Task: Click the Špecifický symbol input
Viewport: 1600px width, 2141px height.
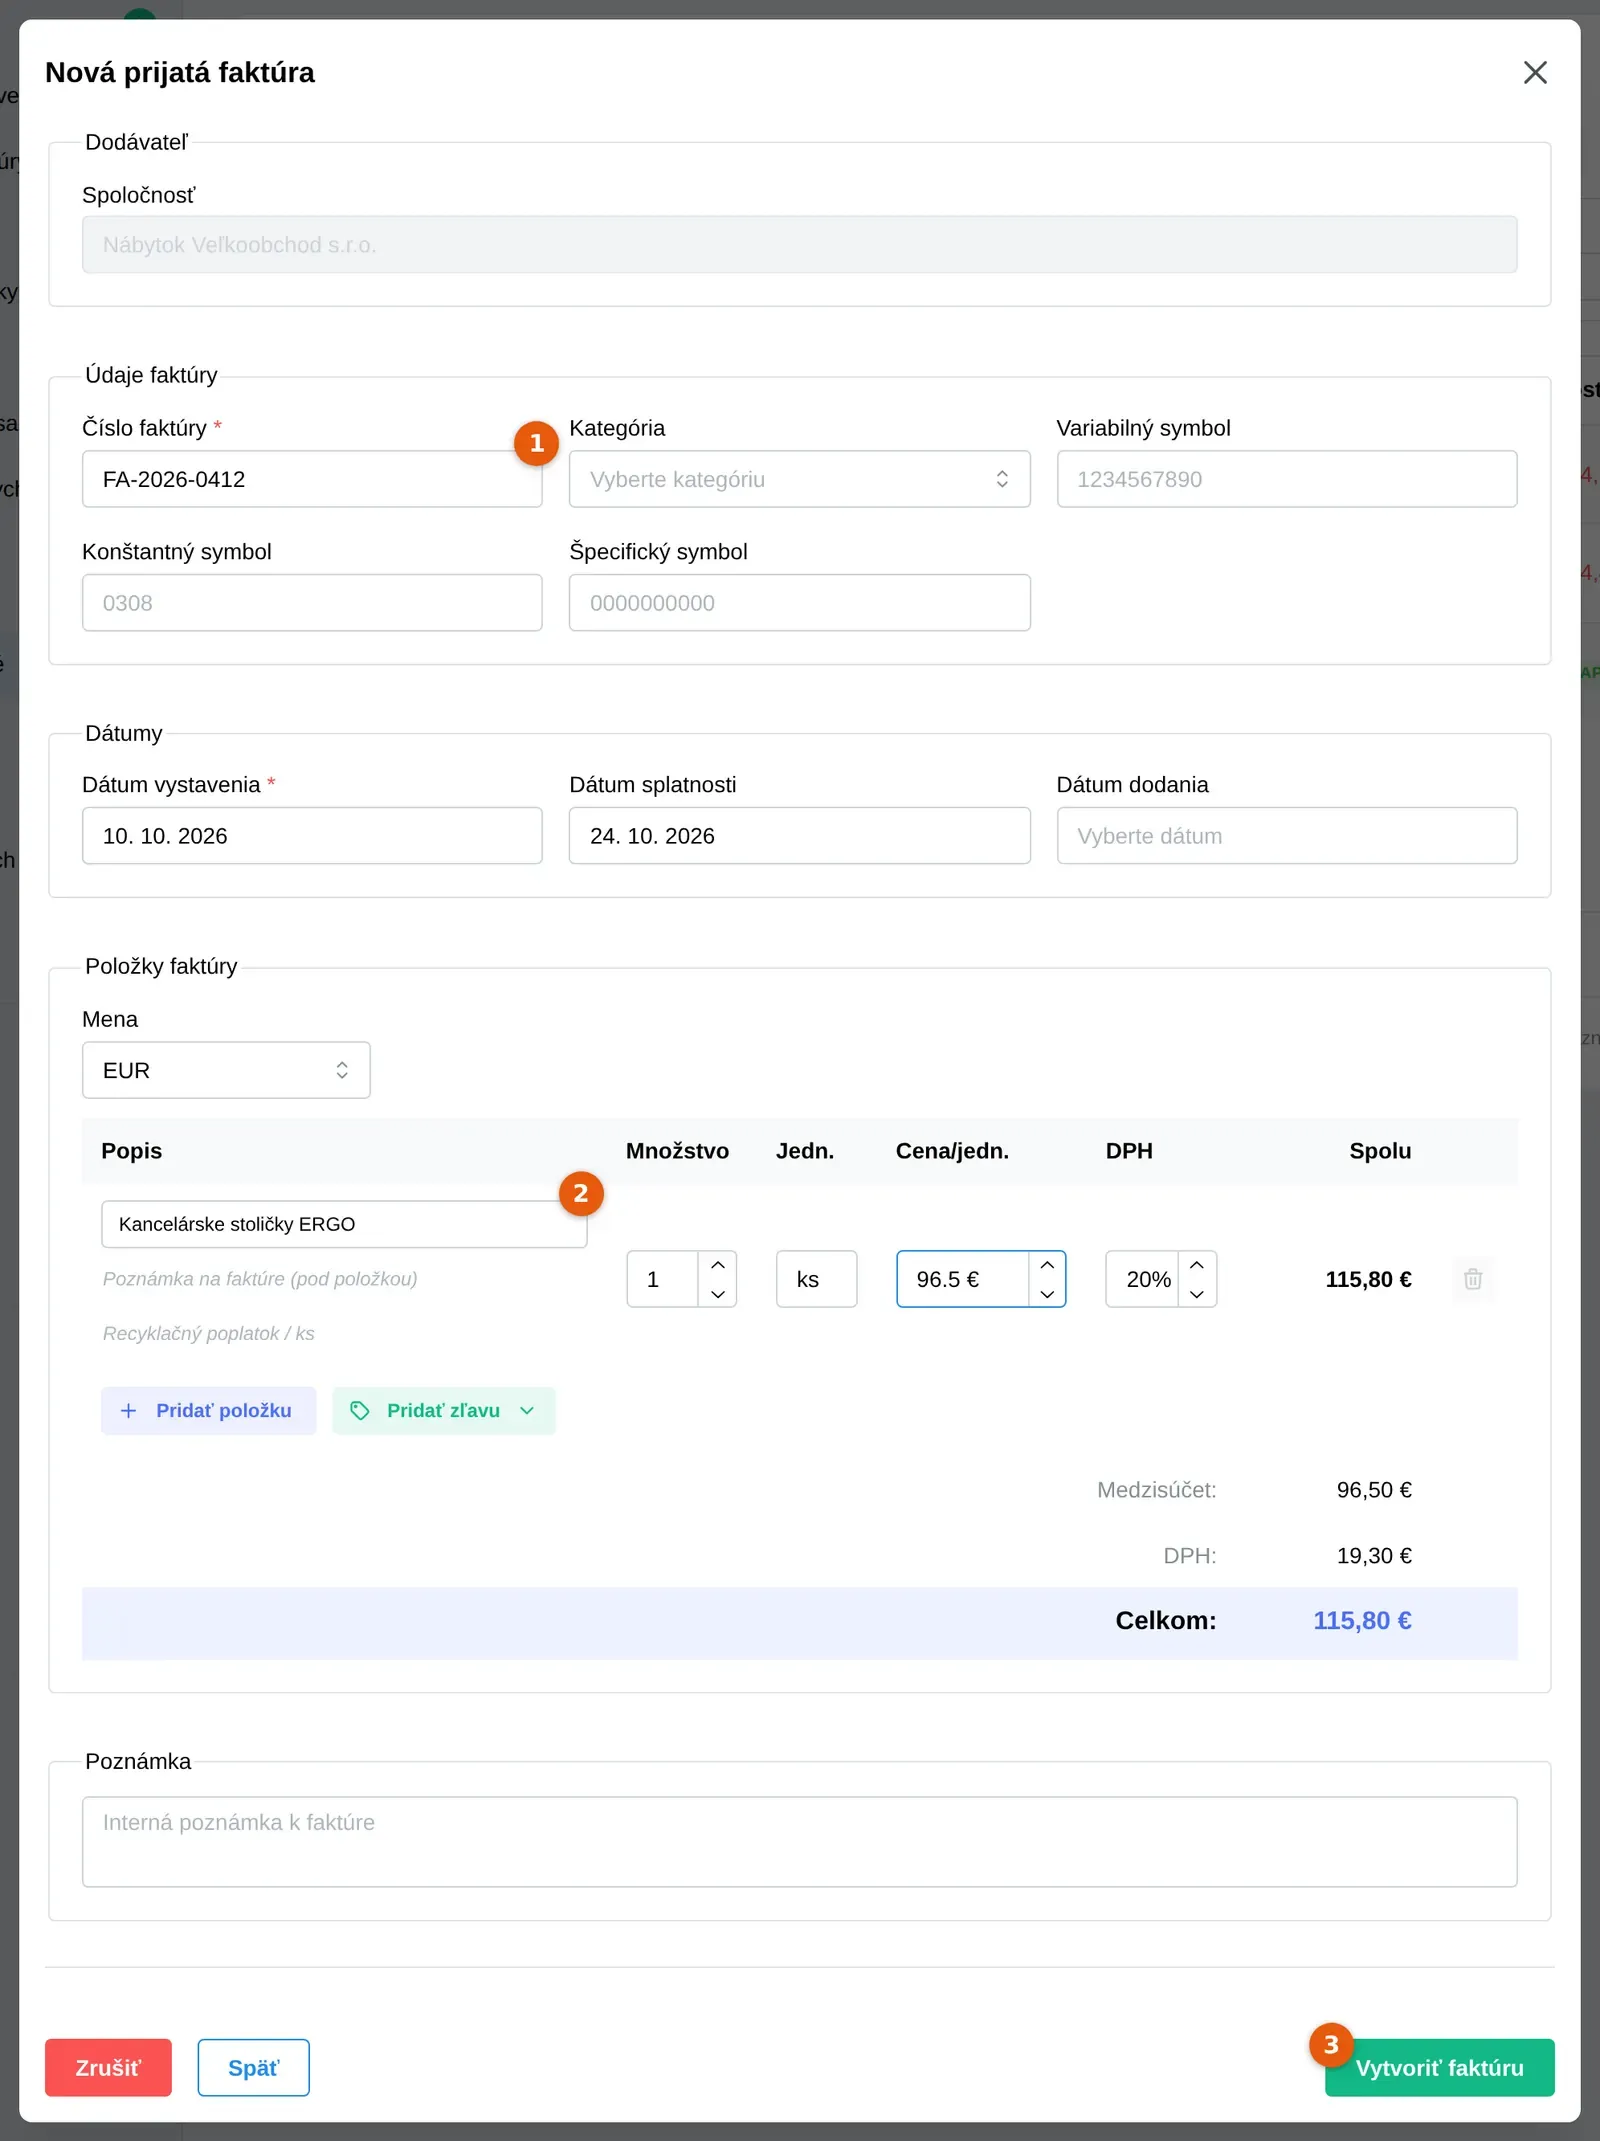Action: point(799,603)
